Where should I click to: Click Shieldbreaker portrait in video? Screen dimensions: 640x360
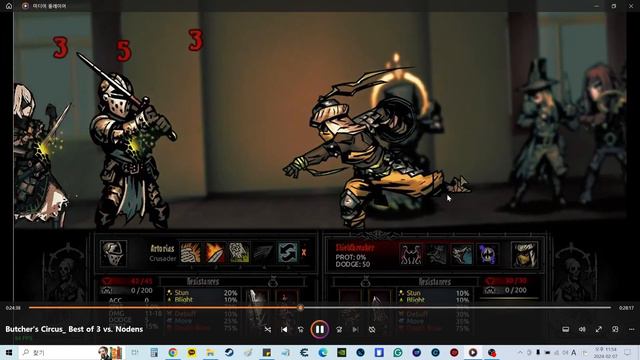point(524,254)
